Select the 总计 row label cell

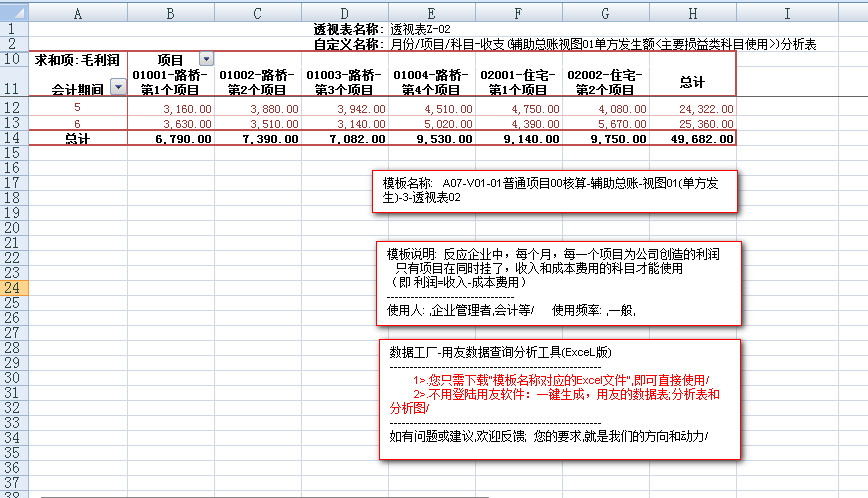(78, 139)
